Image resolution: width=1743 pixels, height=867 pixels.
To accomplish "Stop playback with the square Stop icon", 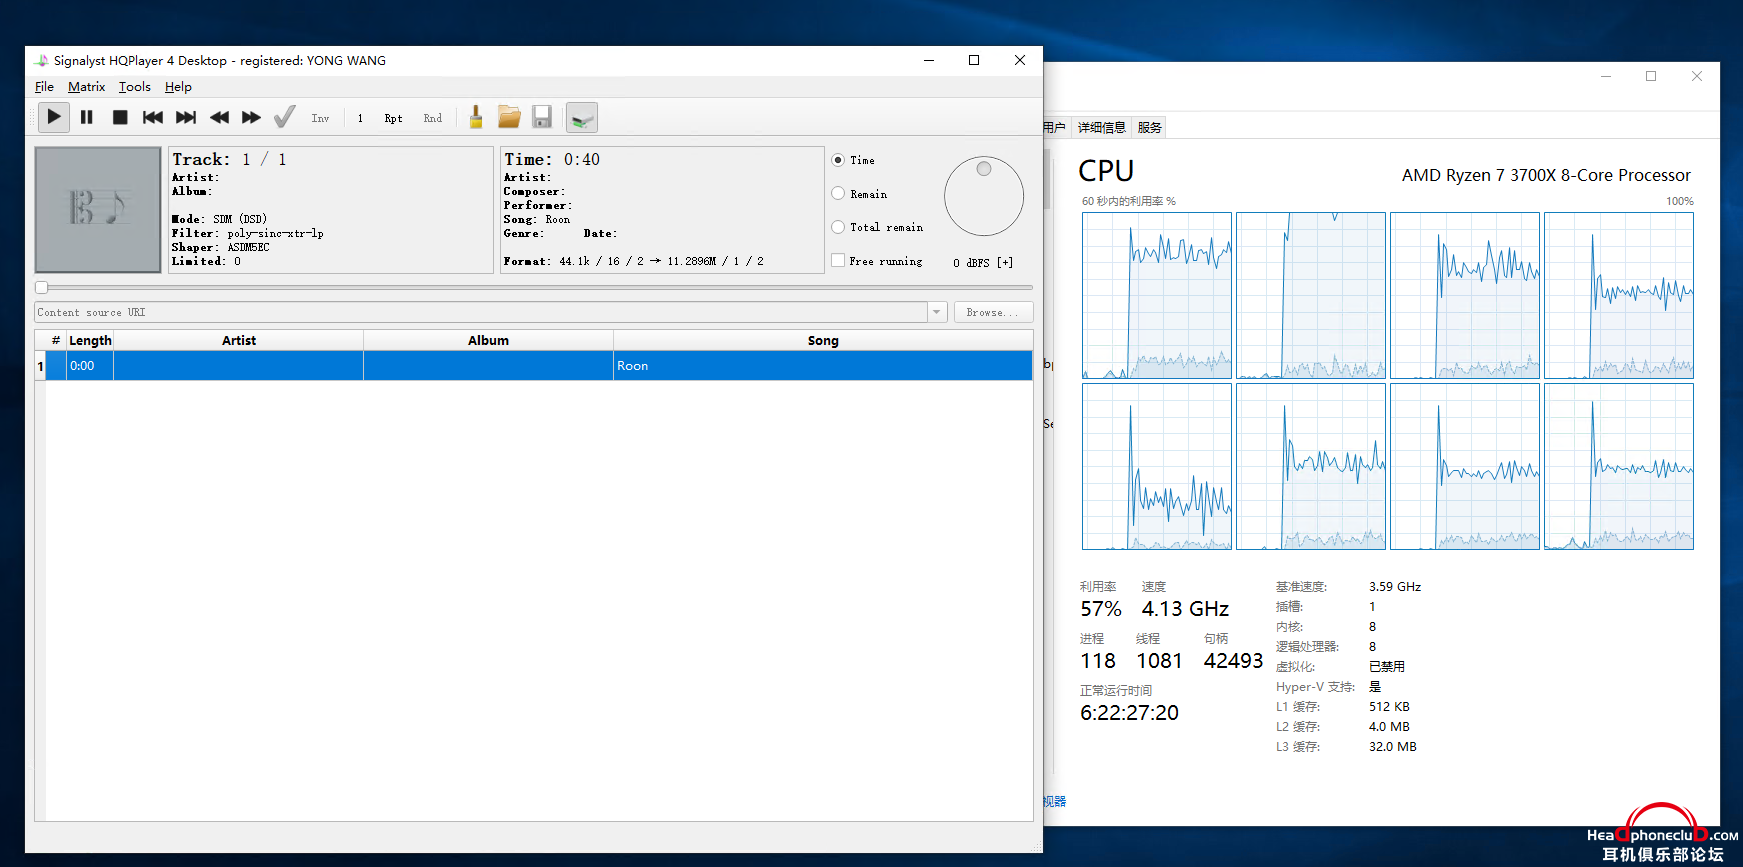I will pos(120,118).
